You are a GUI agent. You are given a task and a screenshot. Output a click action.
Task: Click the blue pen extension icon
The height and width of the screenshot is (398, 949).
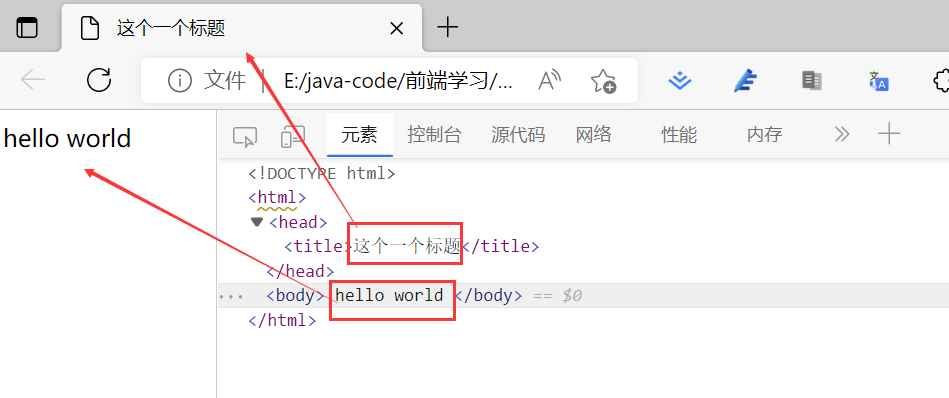tap(745, 80)
